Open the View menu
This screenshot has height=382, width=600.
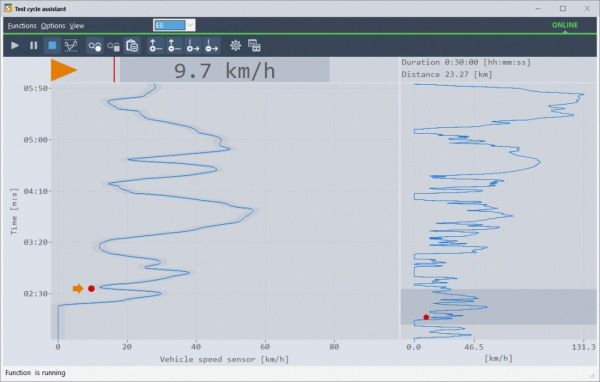coord(77,26)
